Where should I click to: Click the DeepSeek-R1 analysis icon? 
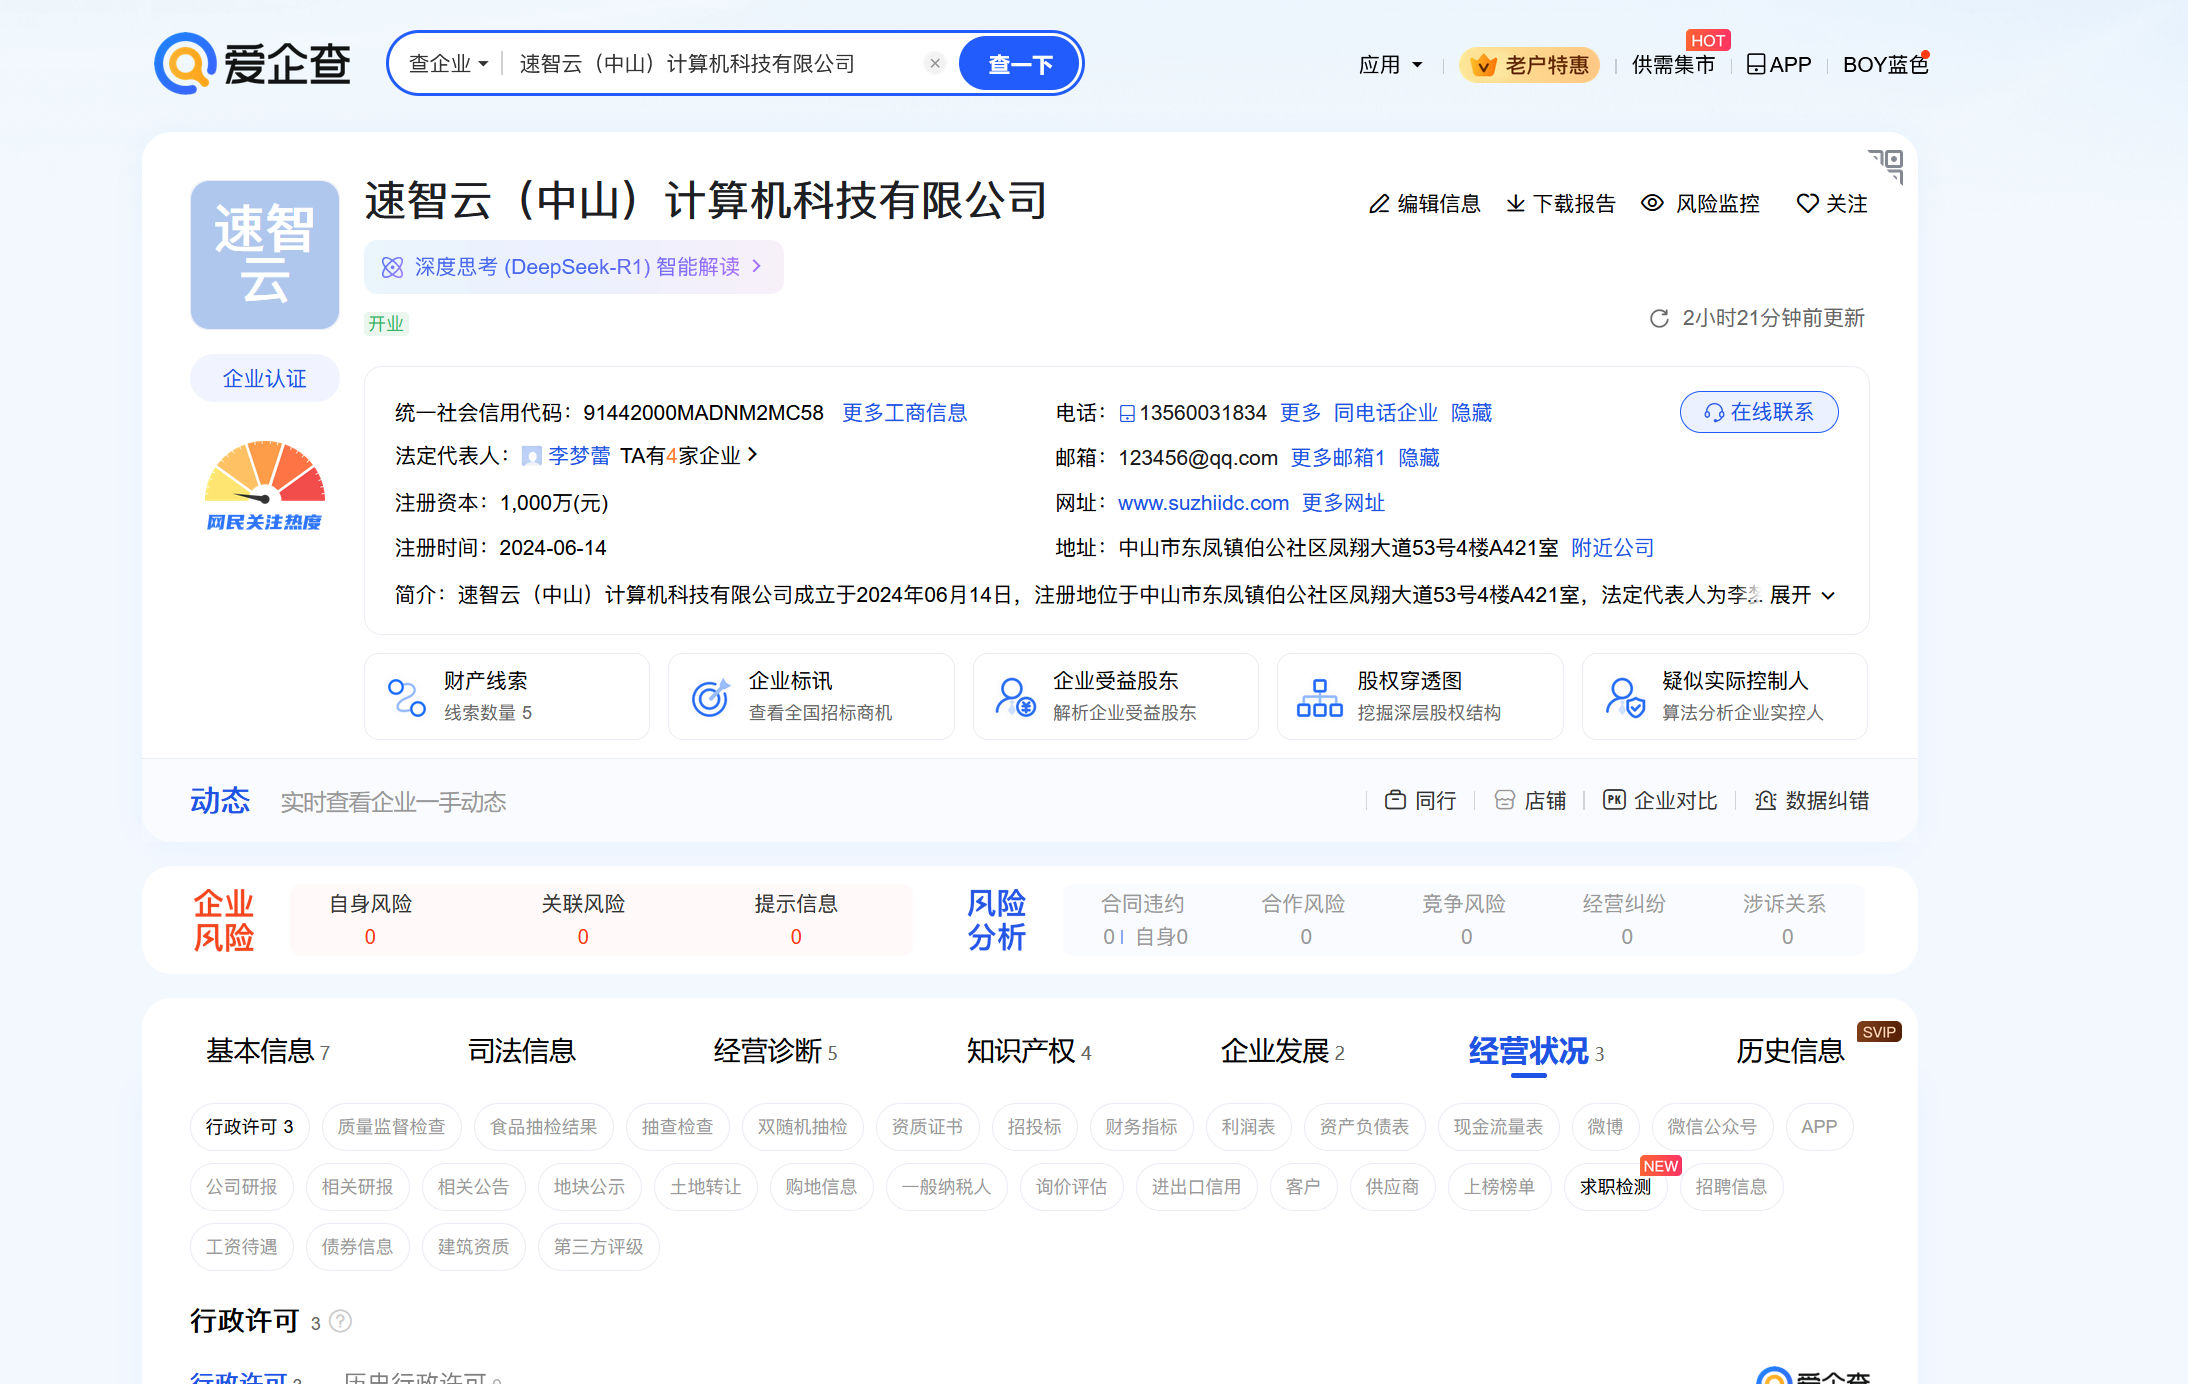392,267
